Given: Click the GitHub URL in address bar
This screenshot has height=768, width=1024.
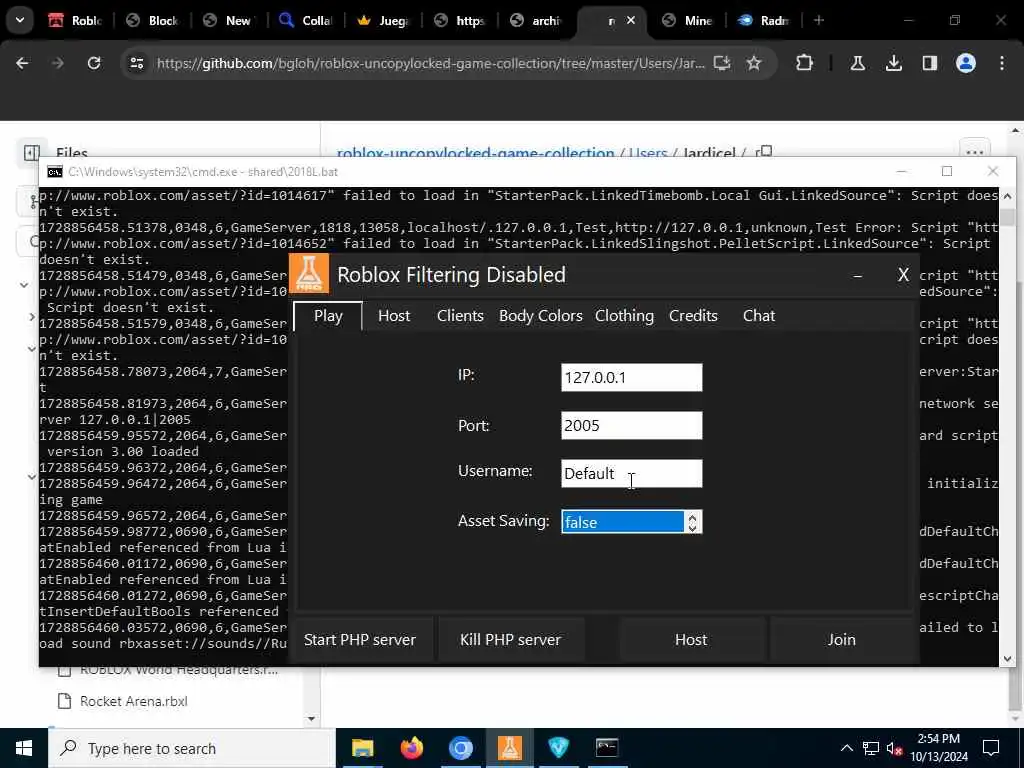Looking at the screenshot, I should [430, 63].
